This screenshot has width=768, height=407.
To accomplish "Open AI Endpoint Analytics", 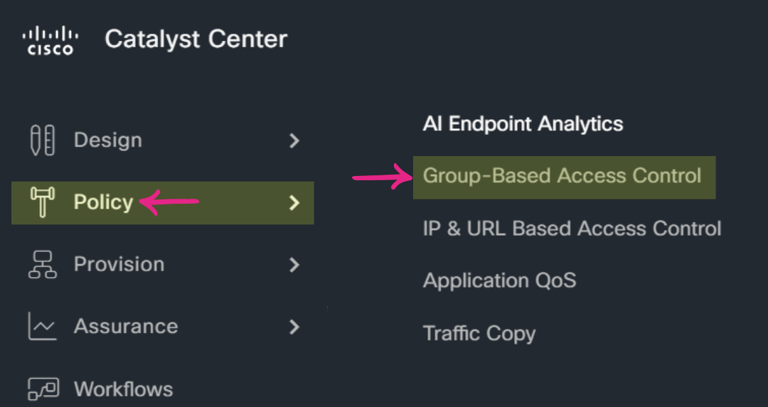I will point(523,124).
